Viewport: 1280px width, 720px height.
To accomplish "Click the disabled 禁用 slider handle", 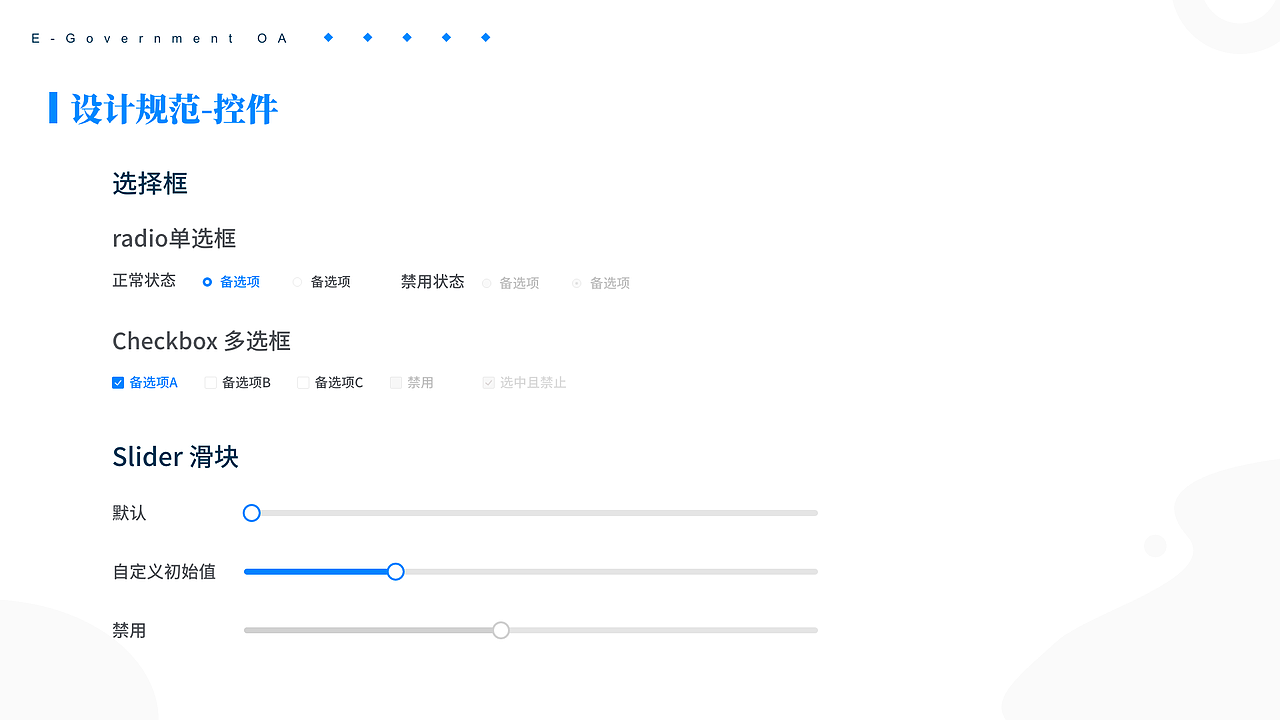I will click(501, 630).
